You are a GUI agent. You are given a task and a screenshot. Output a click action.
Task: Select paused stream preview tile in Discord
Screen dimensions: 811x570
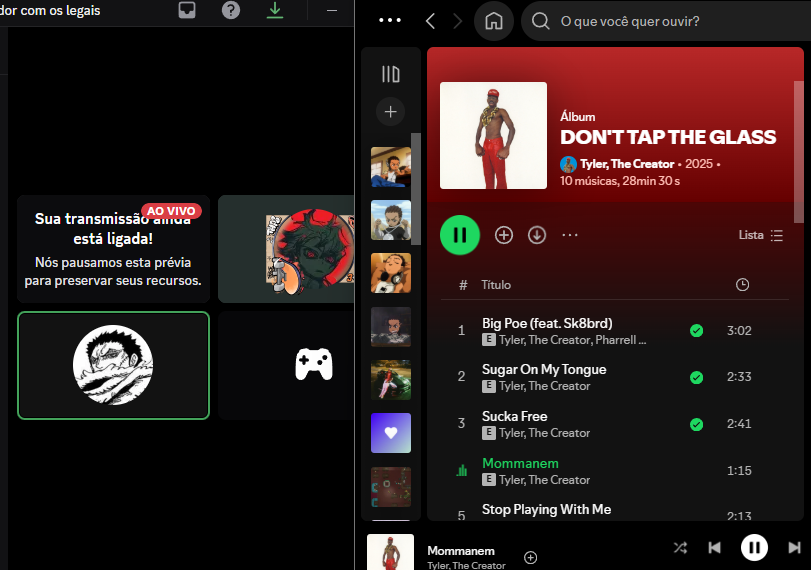tap(113, 249)
